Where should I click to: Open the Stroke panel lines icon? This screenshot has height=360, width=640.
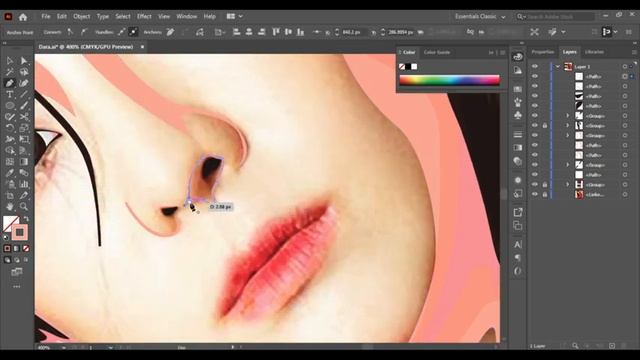pos(518,134)
